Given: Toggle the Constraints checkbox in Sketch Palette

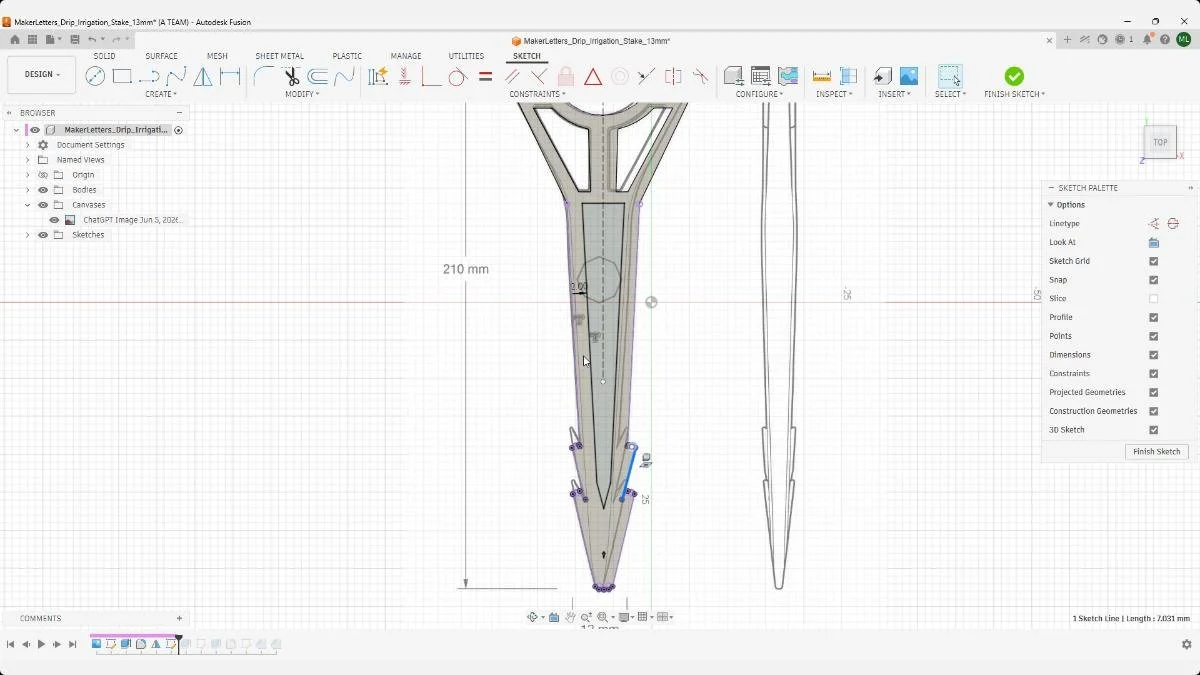Looking at the screenshot, I should [x=1153, y=374].
